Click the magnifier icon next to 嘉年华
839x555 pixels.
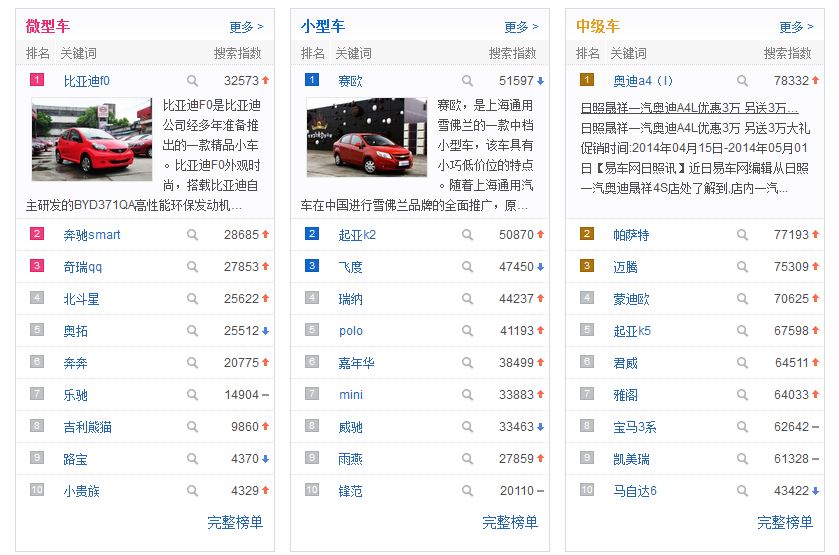point(467,363)
